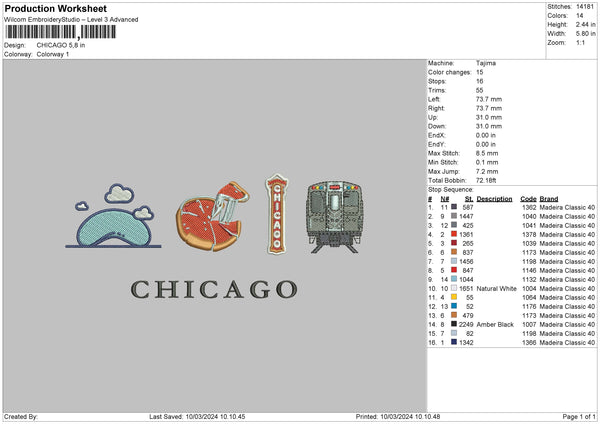The width and height of the screenshot is (600, 424).
Task: Select the deep dish pizza embroidery graphic
Action: pyautogui.click(x=213, y=217)
